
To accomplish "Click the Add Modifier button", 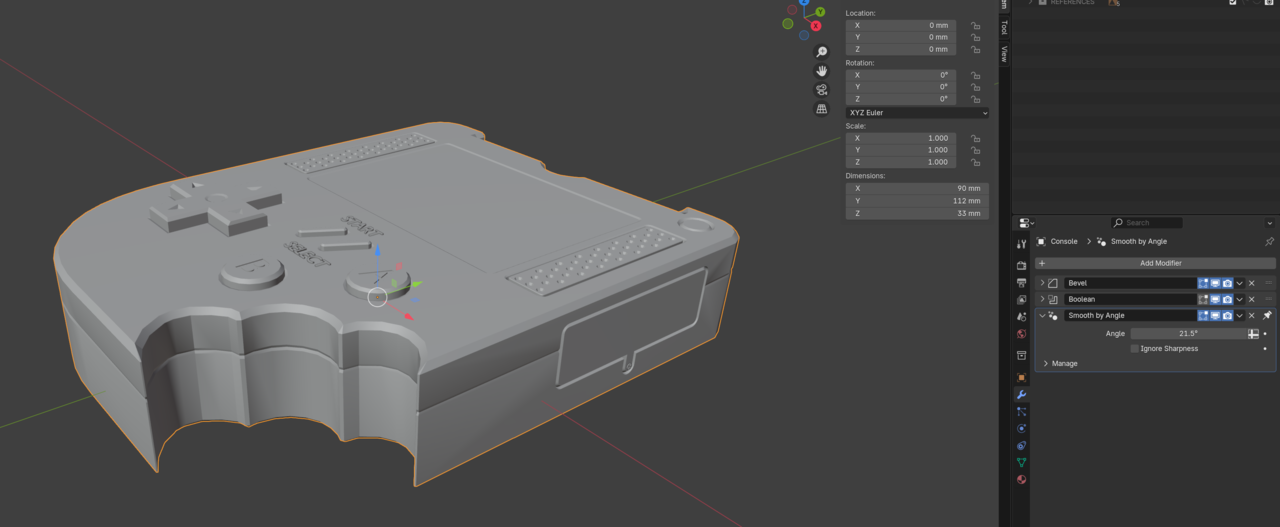I will (x=1155, y=263).
